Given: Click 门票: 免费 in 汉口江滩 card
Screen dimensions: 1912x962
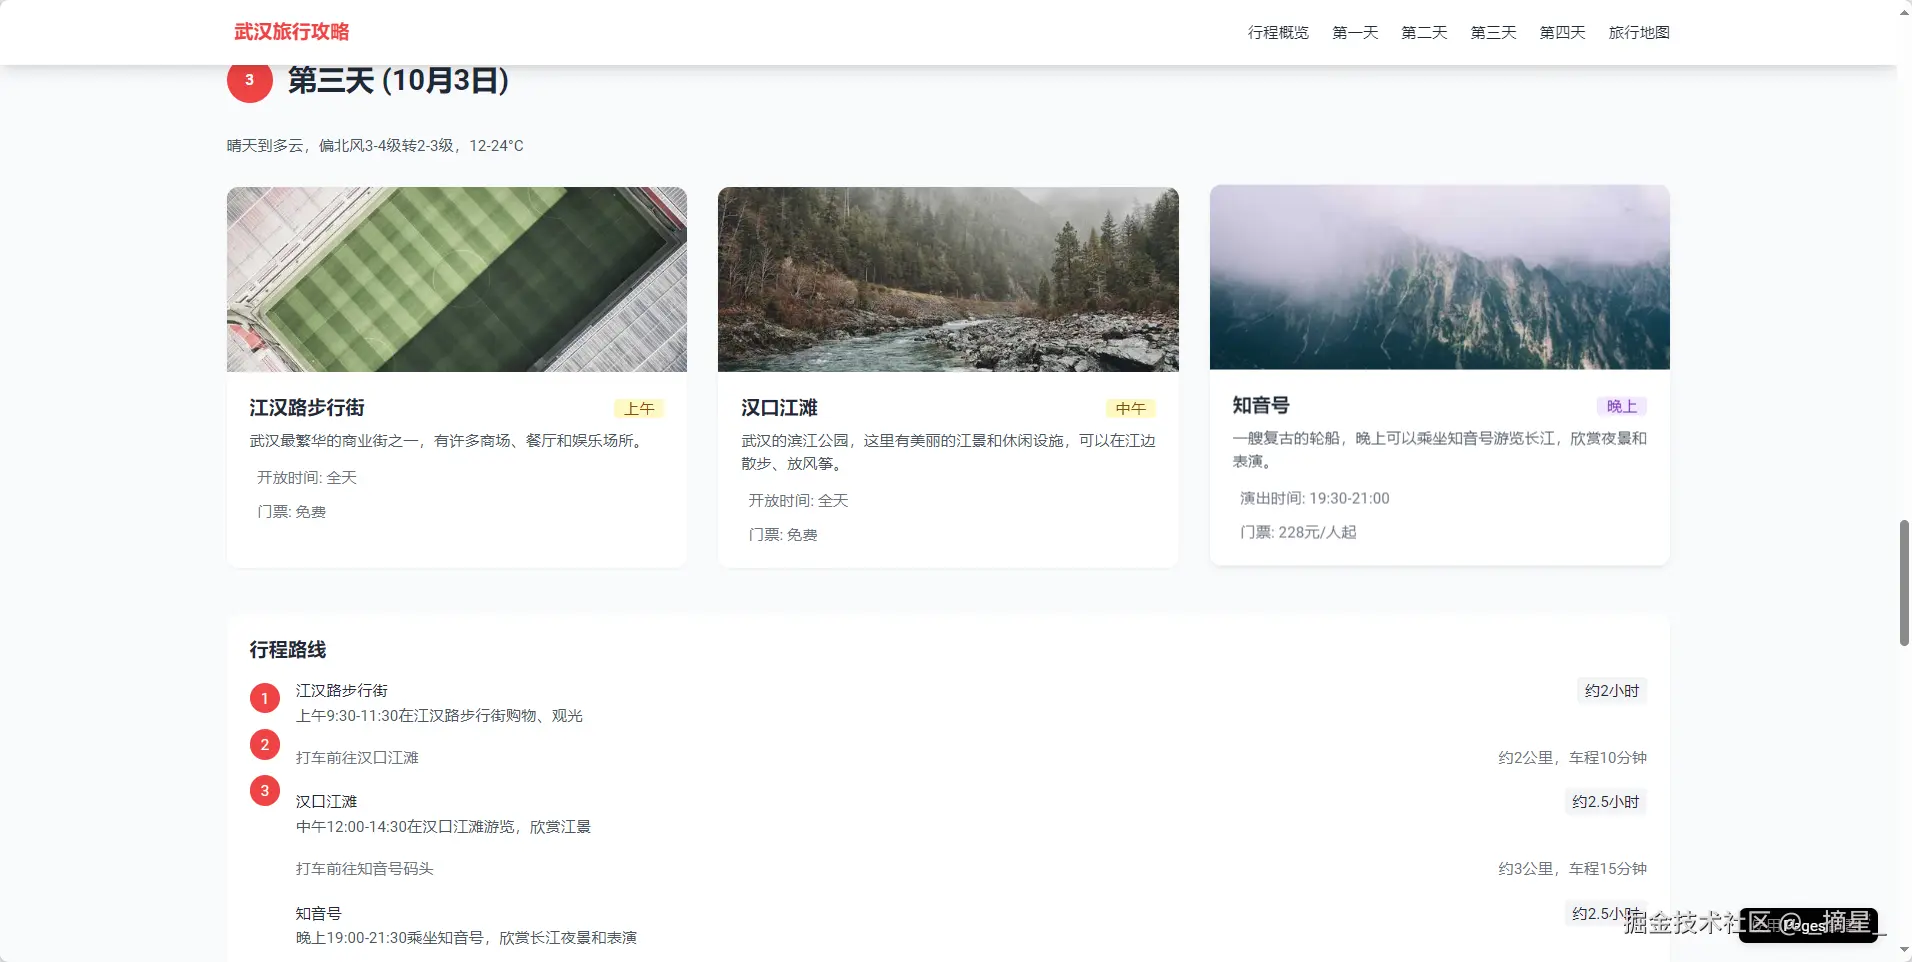Looking at the screenshot, I should 783,535.
